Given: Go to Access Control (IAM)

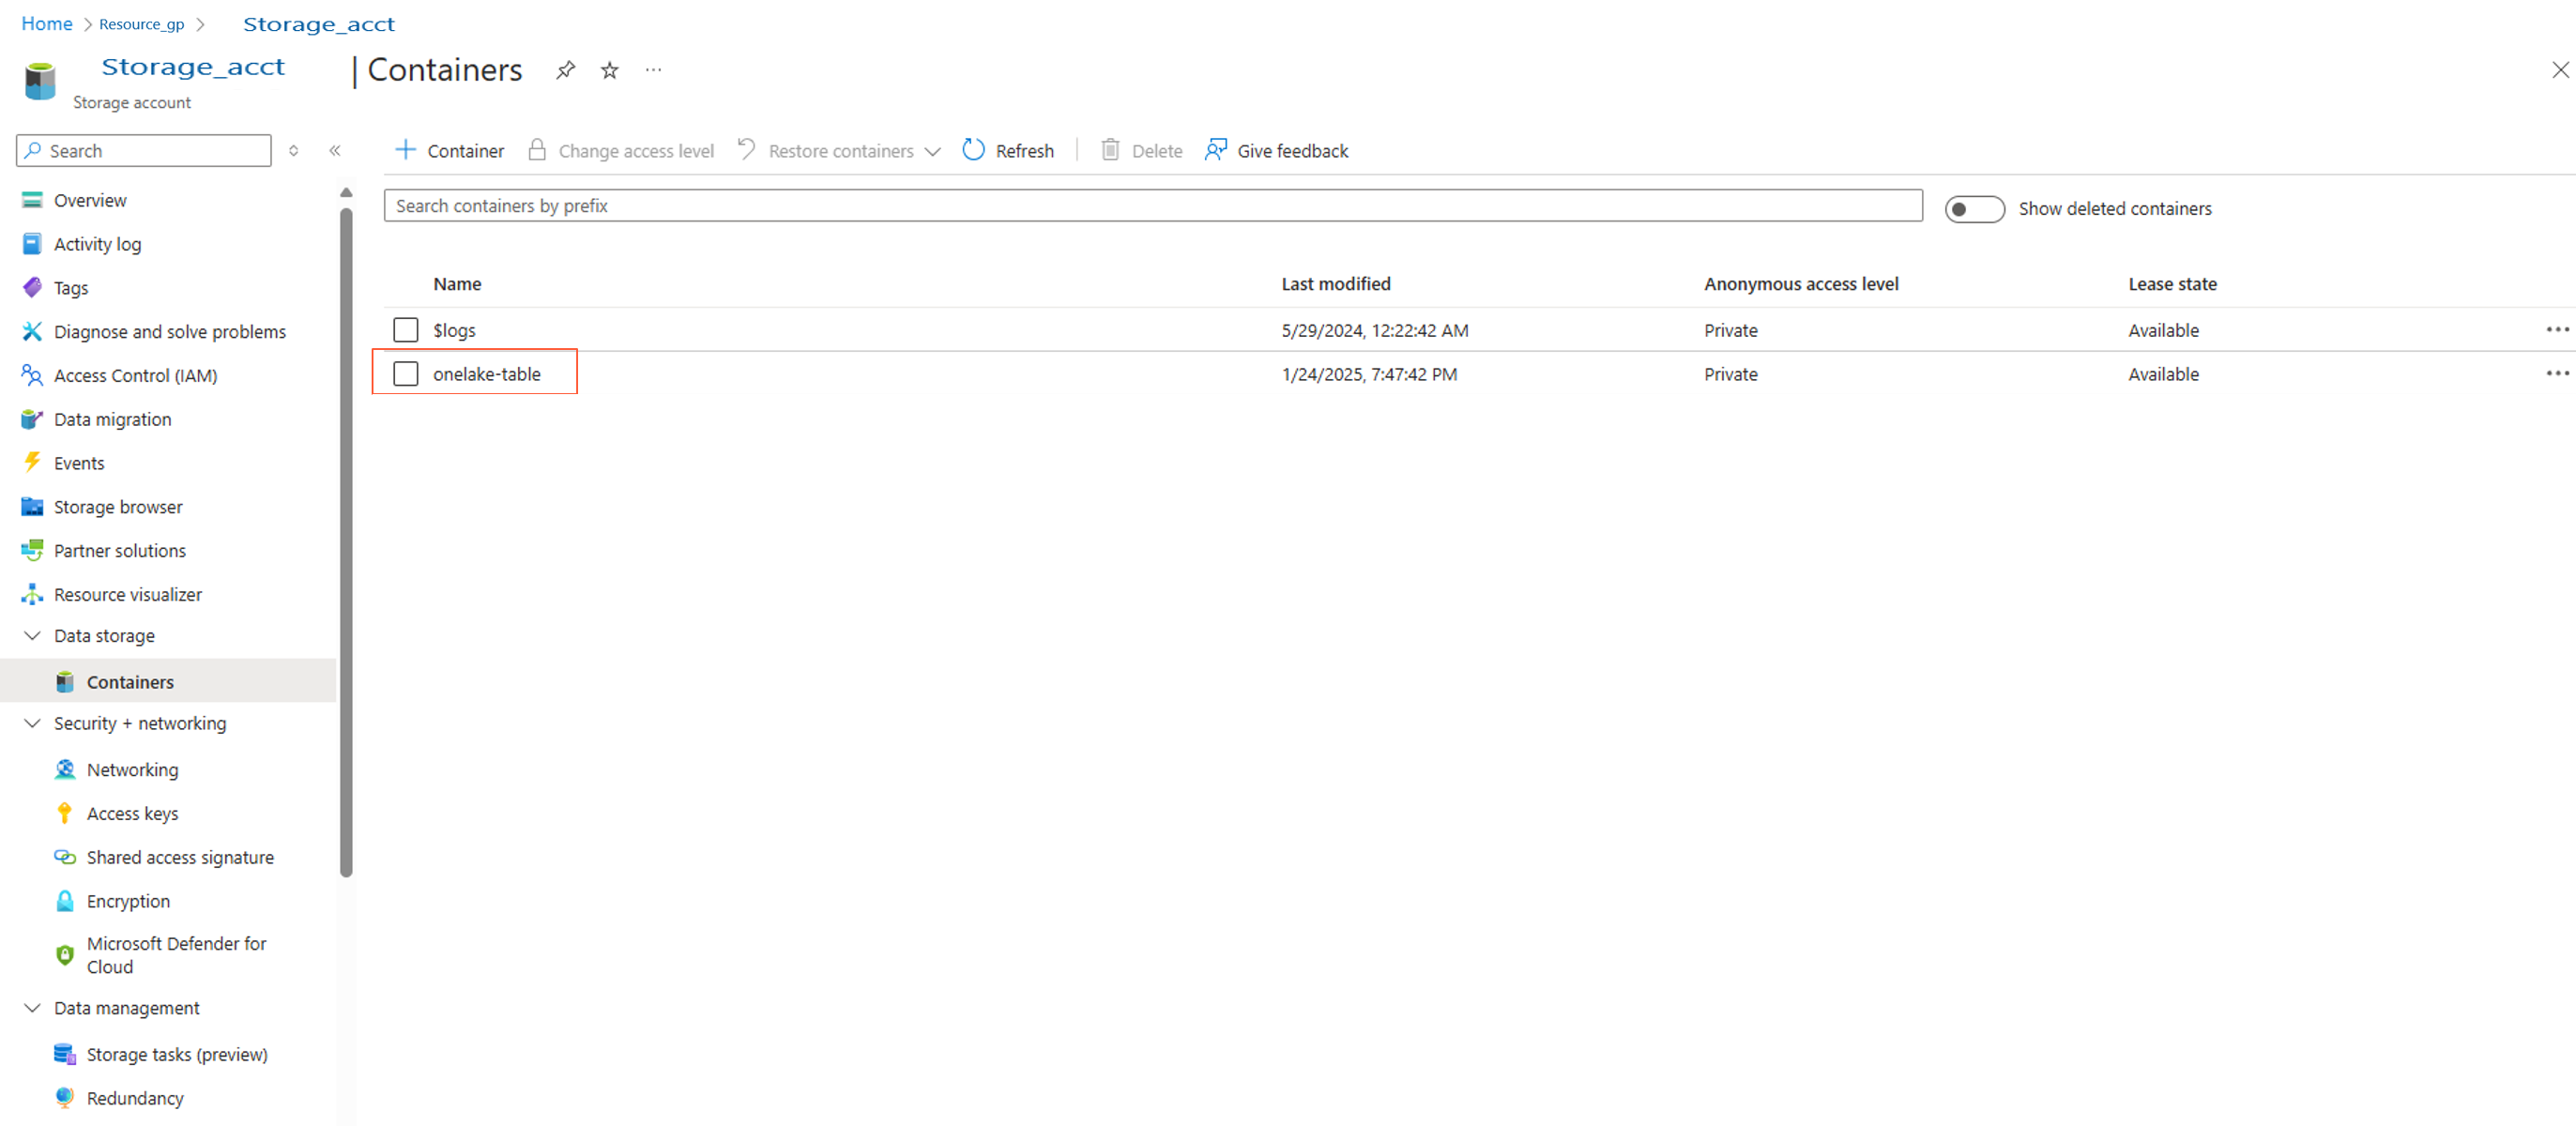Looking at the screenshot, I should coord(135,376).
